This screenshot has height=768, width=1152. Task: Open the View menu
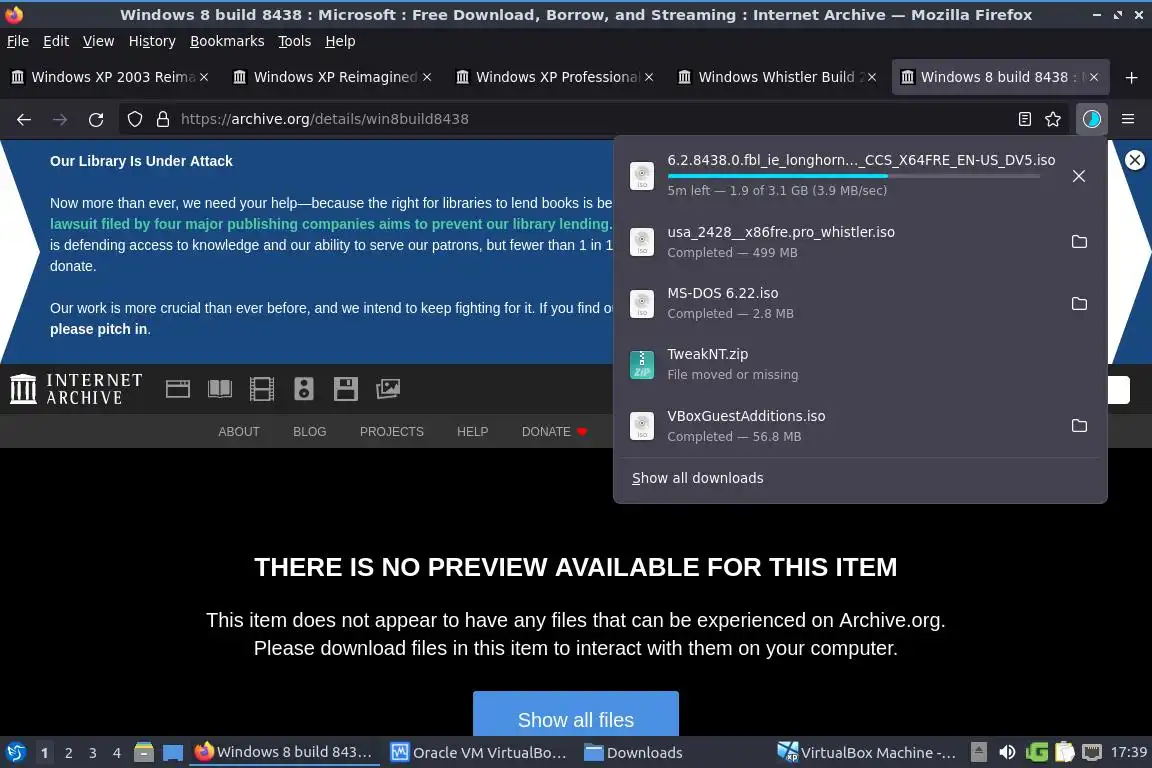[98, 41]
